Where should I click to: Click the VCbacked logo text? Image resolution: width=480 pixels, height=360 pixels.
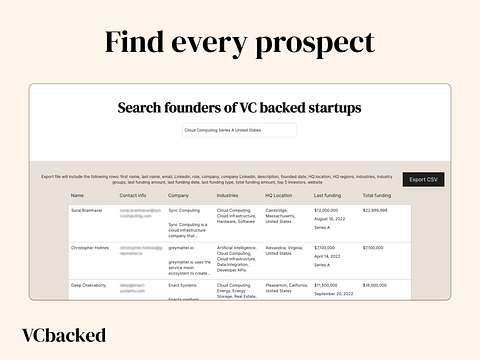coord(64,335)
